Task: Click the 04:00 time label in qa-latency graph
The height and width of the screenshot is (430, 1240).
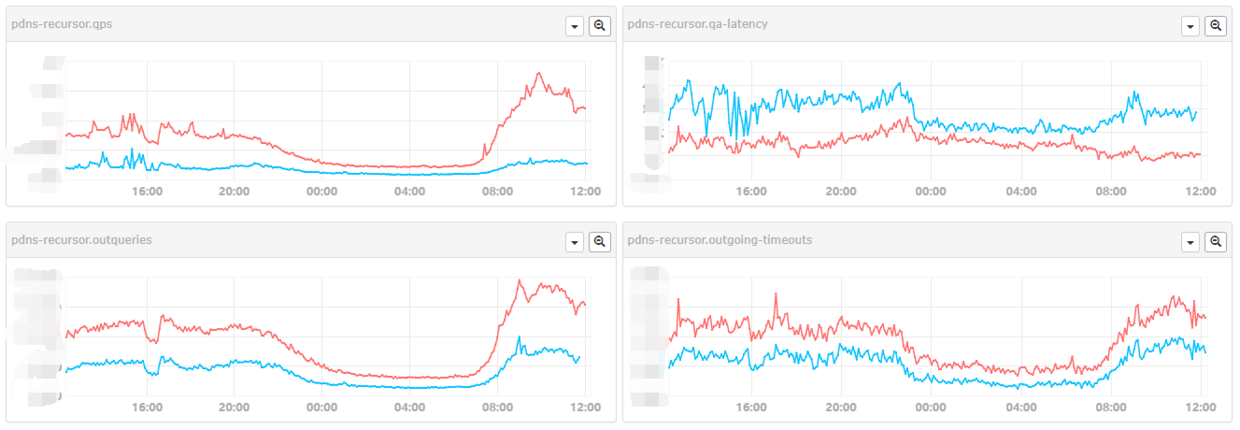Action: pos(1020,191)
